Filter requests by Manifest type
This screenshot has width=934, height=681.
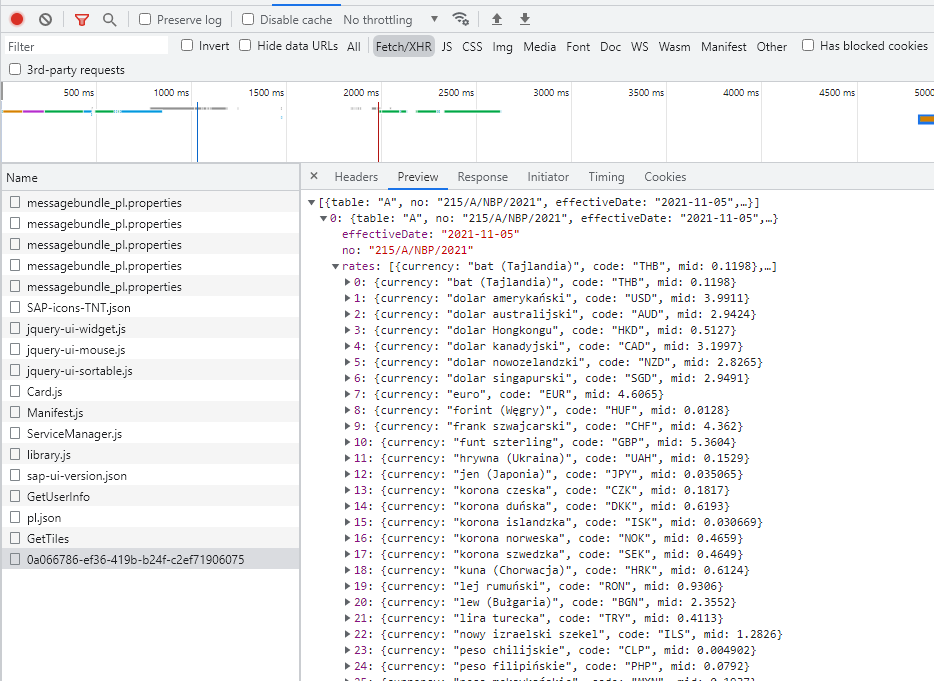(724, 46)
